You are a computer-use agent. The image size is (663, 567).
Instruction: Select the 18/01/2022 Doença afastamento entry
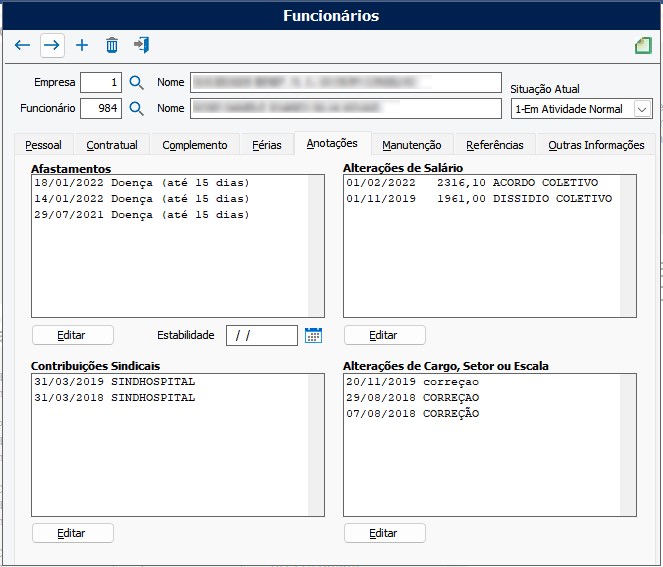click(x=141, y=183)
